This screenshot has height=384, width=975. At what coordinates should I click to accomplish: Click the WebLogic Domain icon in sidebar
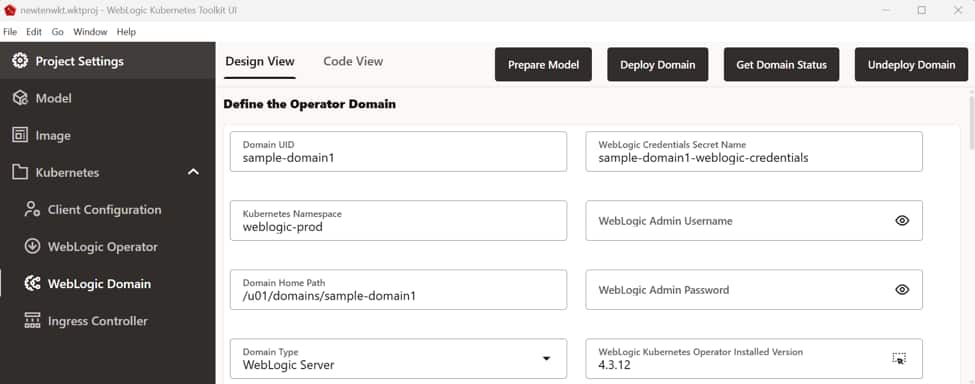(x=32, y=284)
